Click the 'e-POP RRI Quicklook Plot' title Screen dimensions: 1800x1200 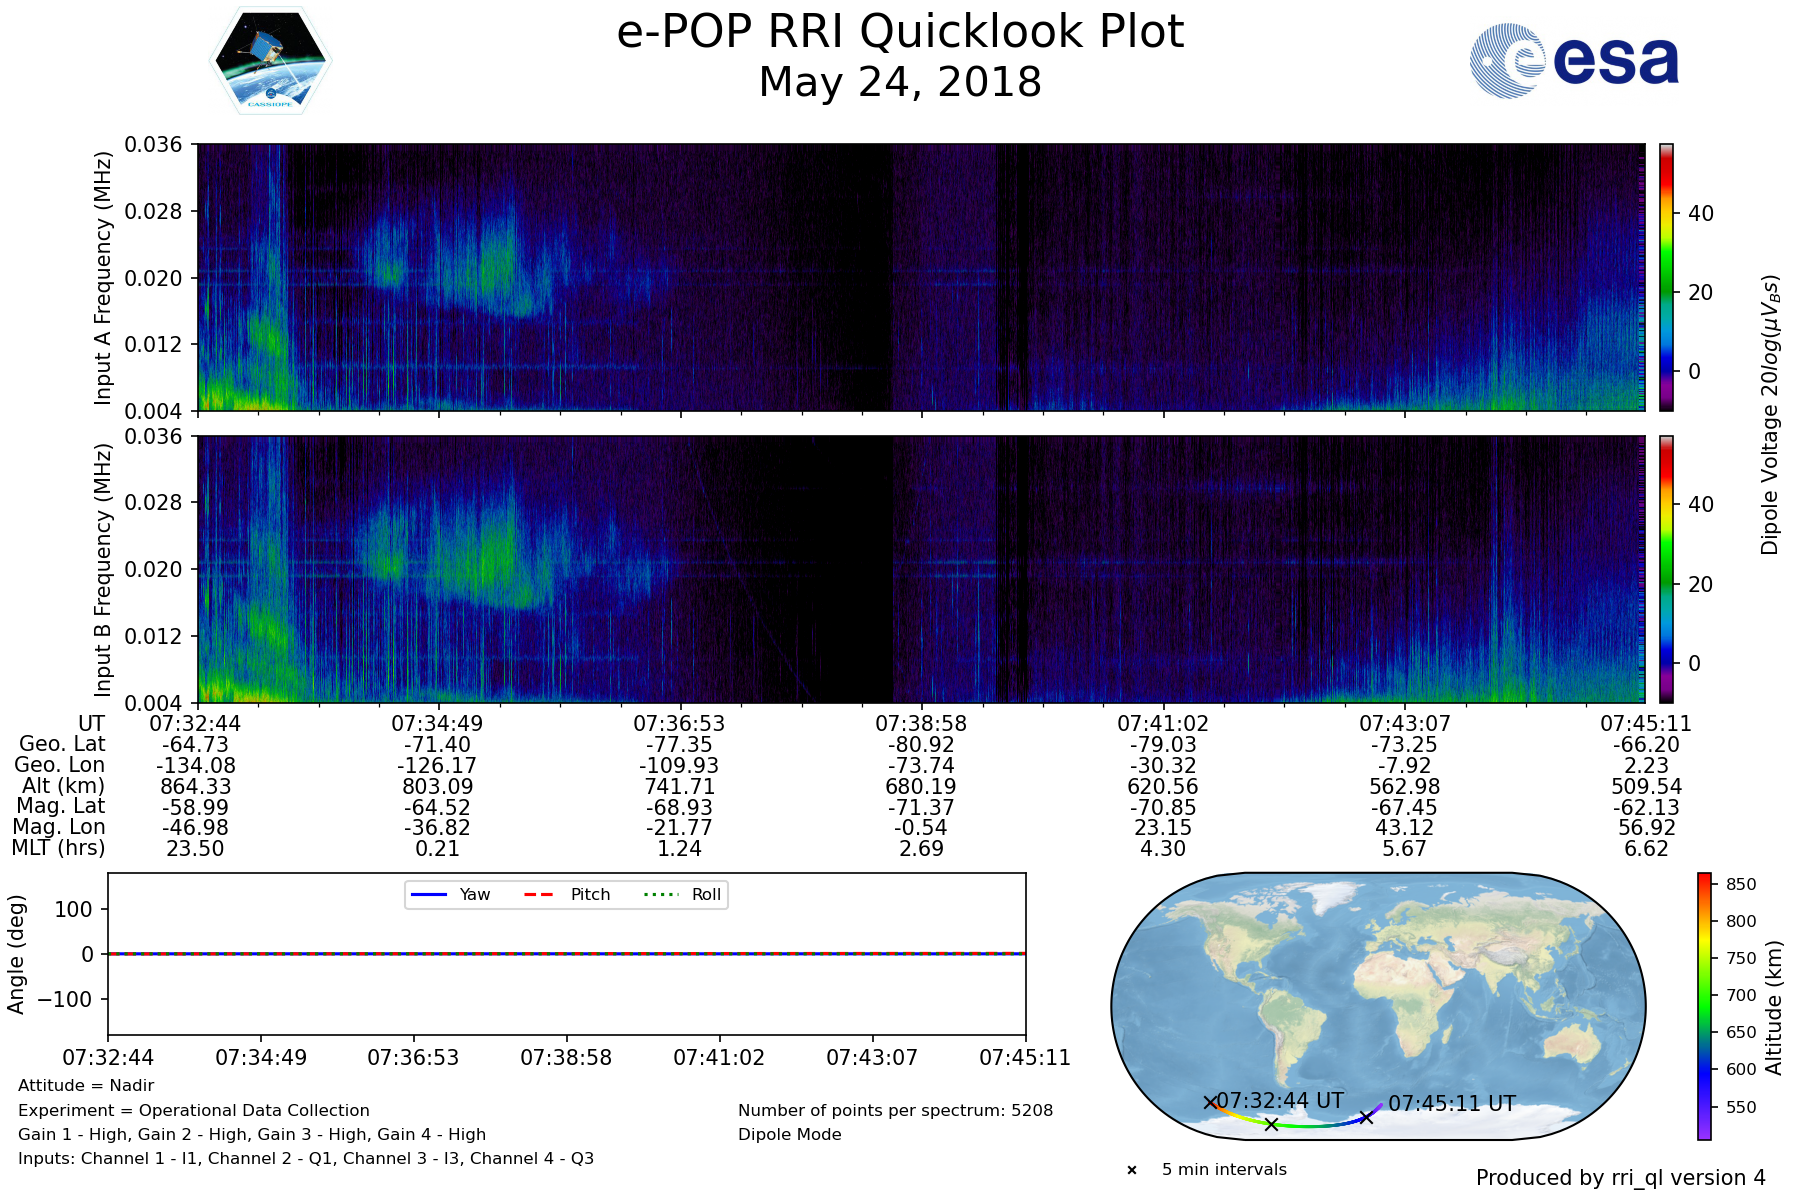[900, 32]
